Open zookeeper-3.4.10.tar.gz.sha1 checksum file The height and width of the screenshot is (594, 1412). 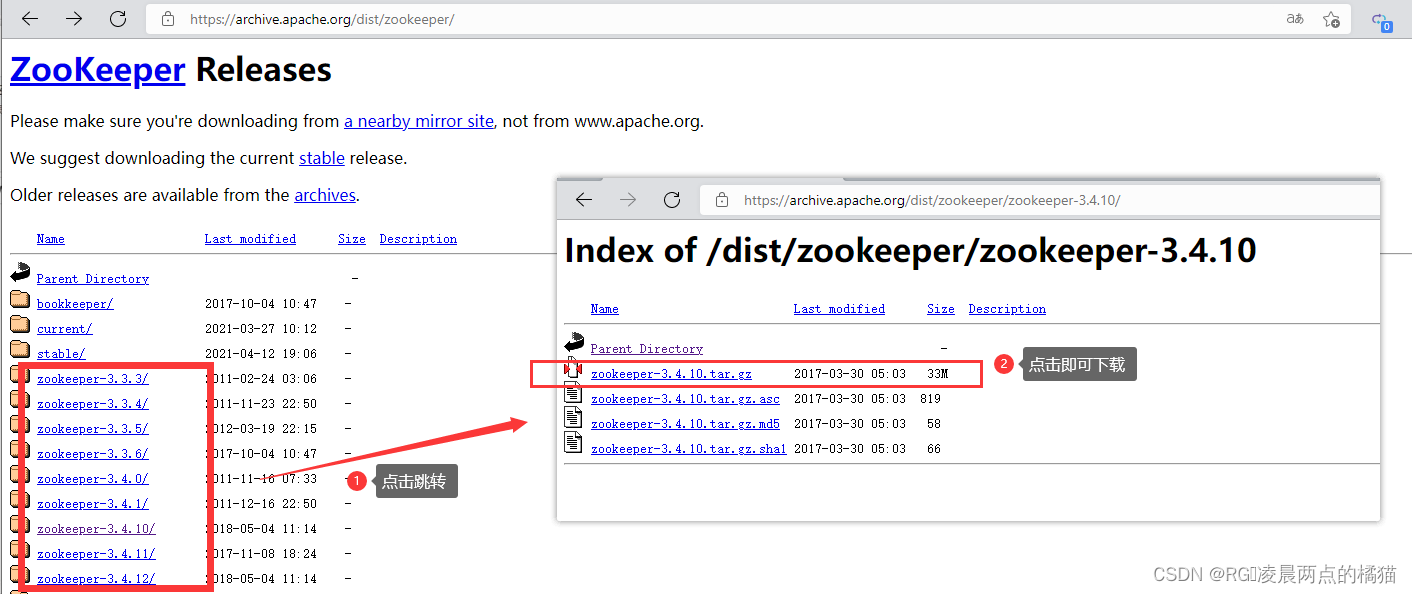point(689,449)
